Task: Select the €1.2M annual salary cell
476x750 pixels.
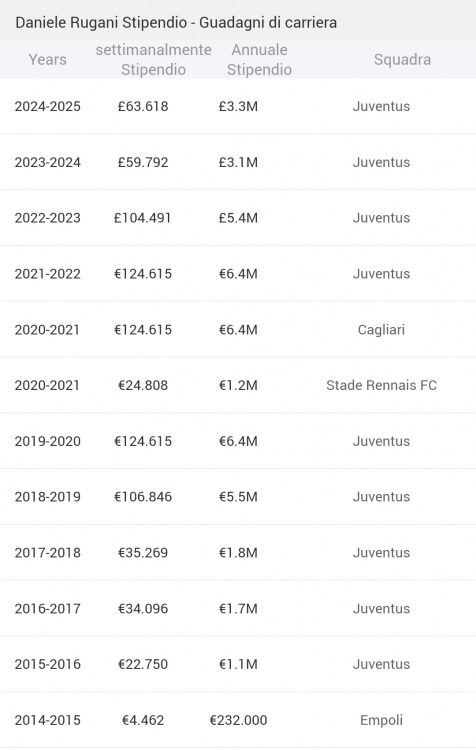Action: coord(238,385)
